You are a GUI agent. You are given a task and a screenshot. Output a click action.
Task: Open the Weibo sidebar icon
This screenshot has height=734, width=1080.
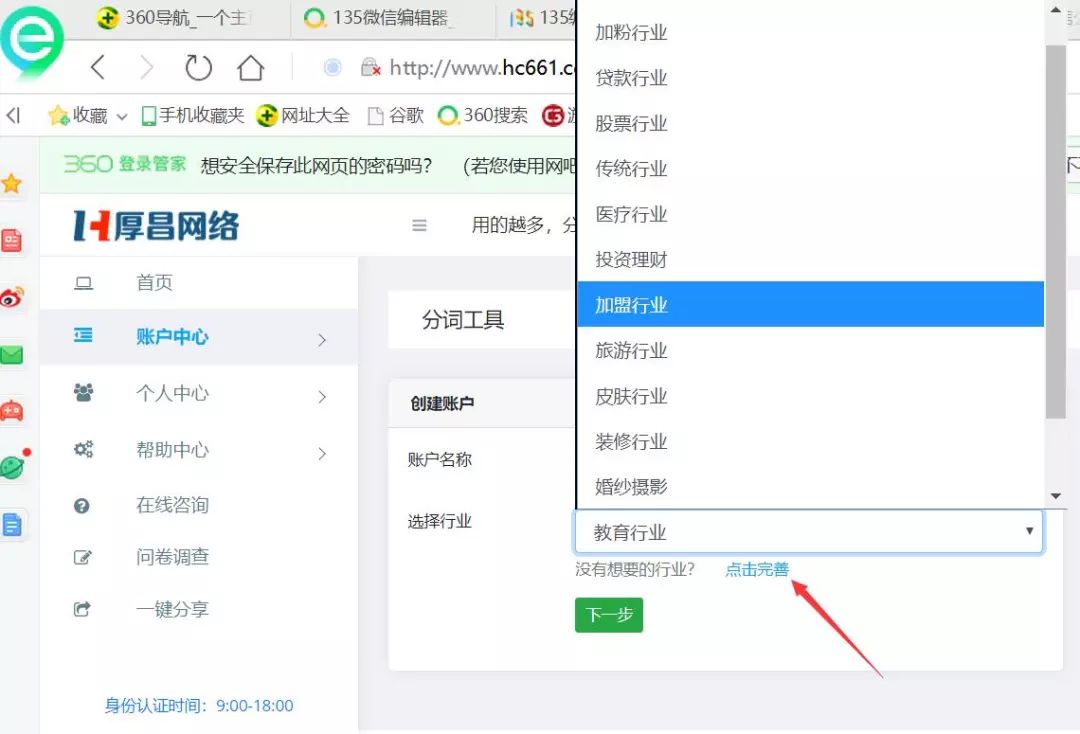pyautogui.click(x=12, y=297)
